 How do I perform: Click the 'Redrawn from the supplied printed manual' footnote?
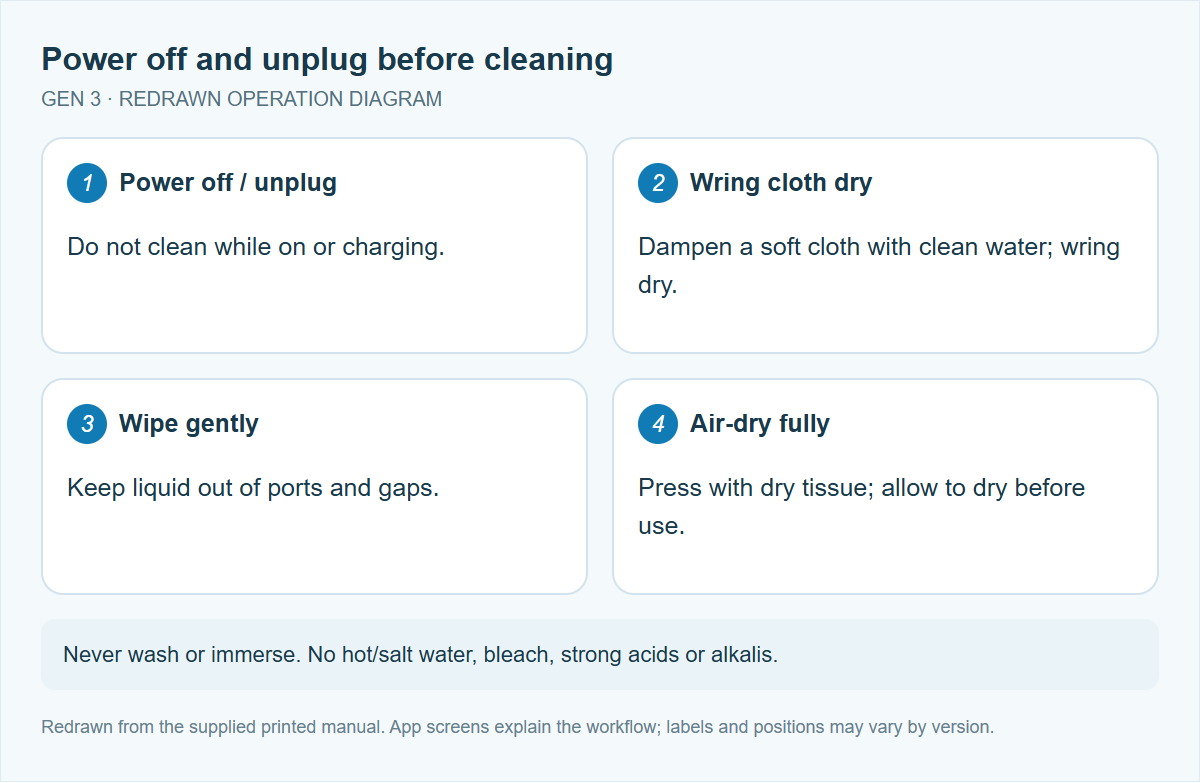point(517,727)
